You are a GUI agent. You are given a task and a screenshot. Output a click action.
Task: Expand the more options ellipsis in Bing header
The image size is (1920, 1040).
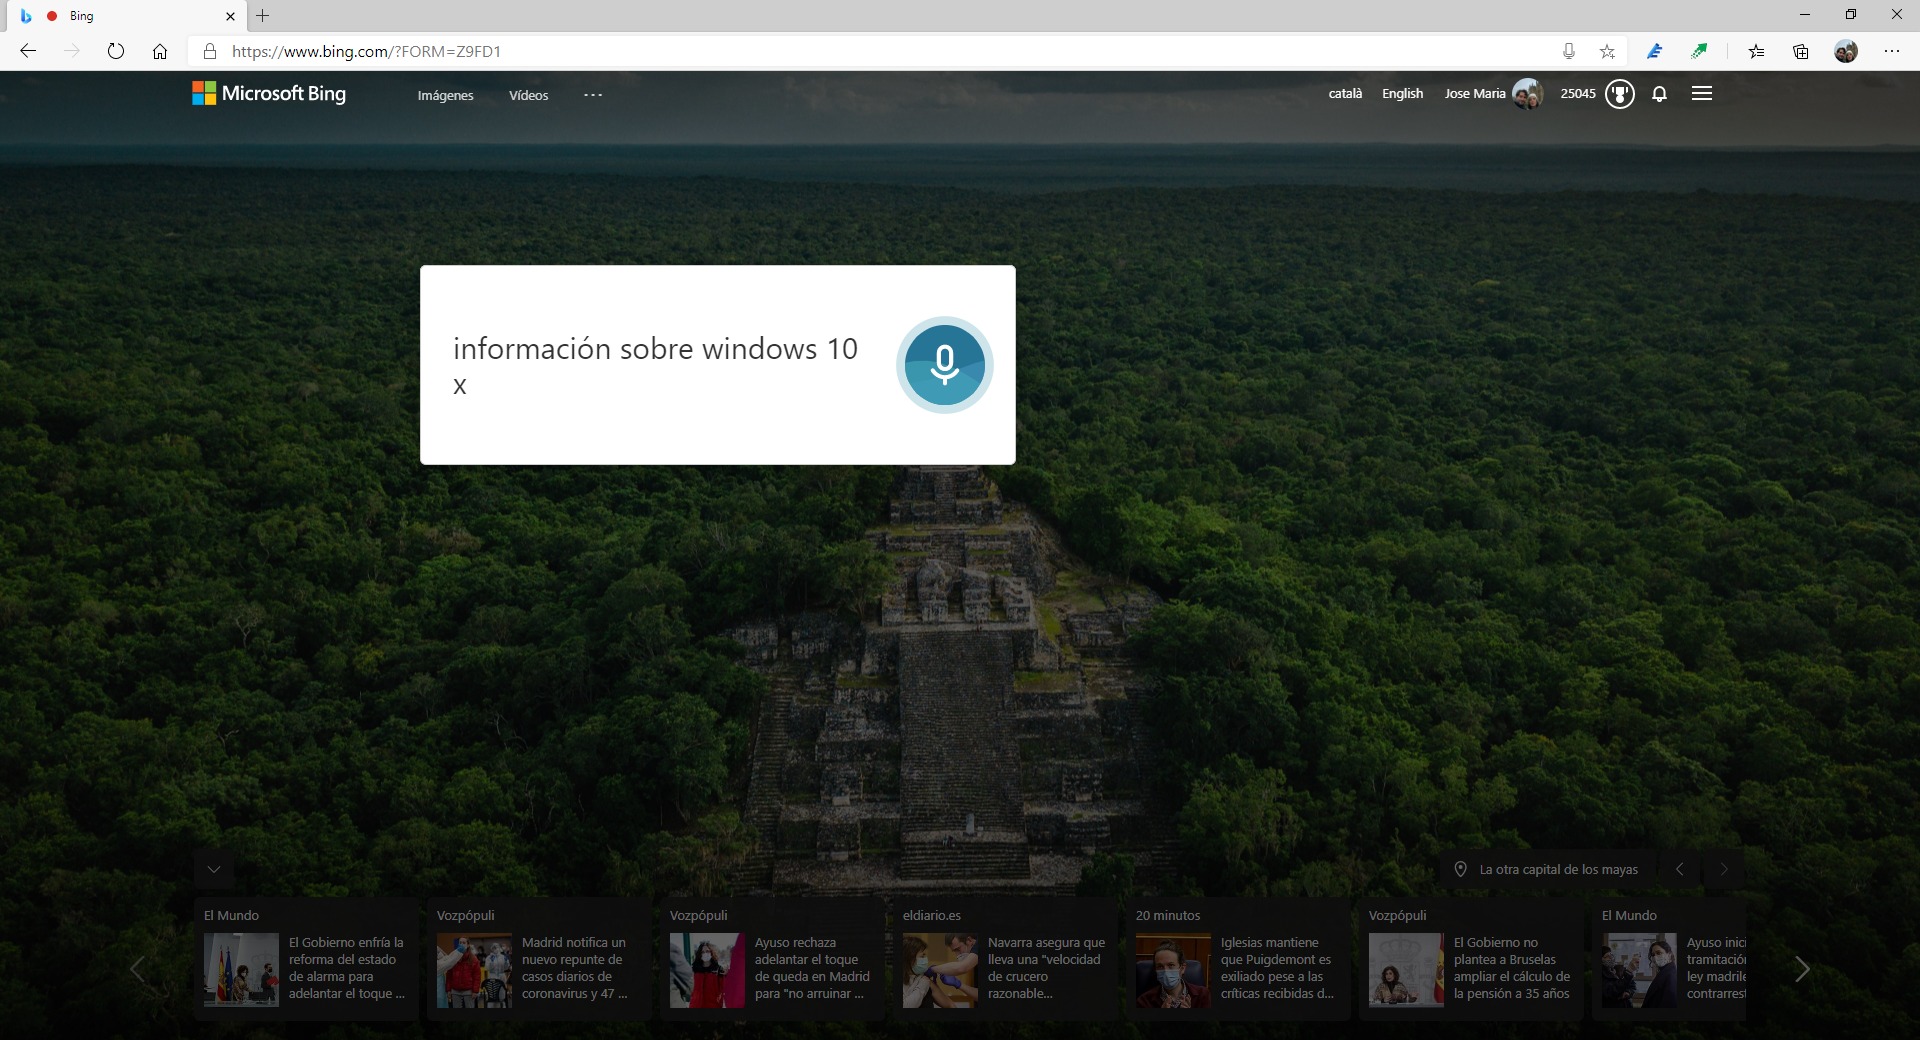point(593,95)
